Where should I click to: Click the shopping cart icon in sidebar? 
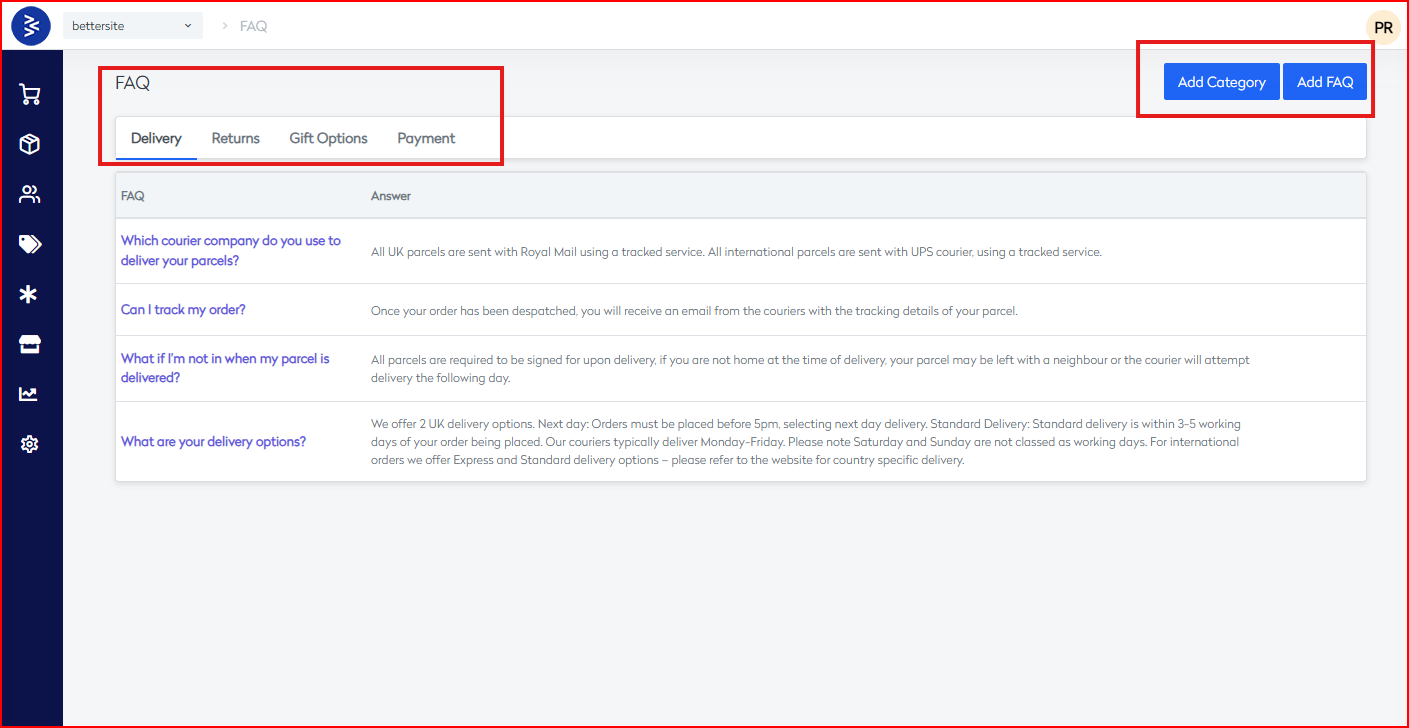point(30,95)
